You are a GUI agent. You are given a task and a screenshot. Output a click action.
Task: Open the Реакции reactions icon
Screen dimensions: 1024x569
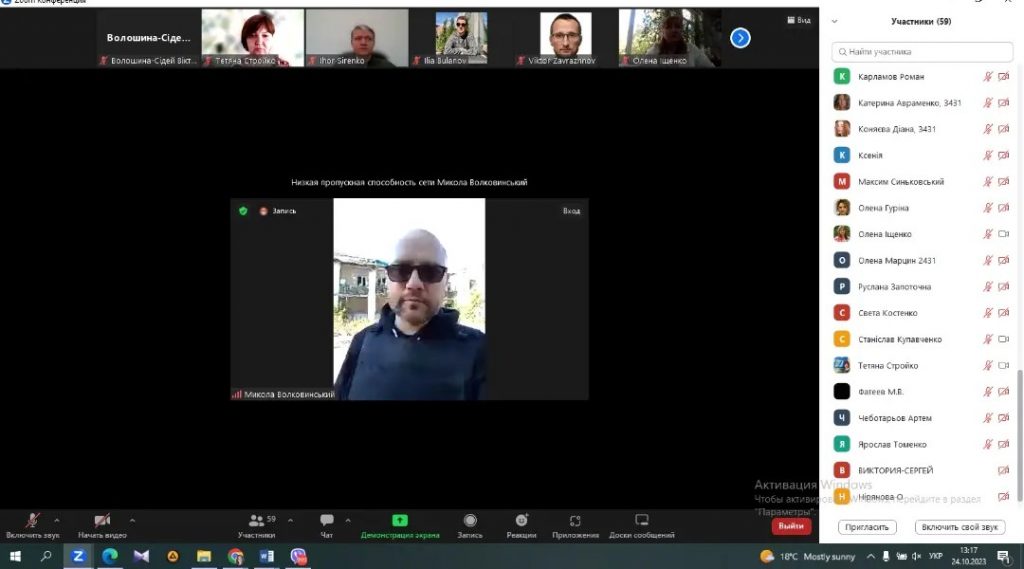[521, 521]
